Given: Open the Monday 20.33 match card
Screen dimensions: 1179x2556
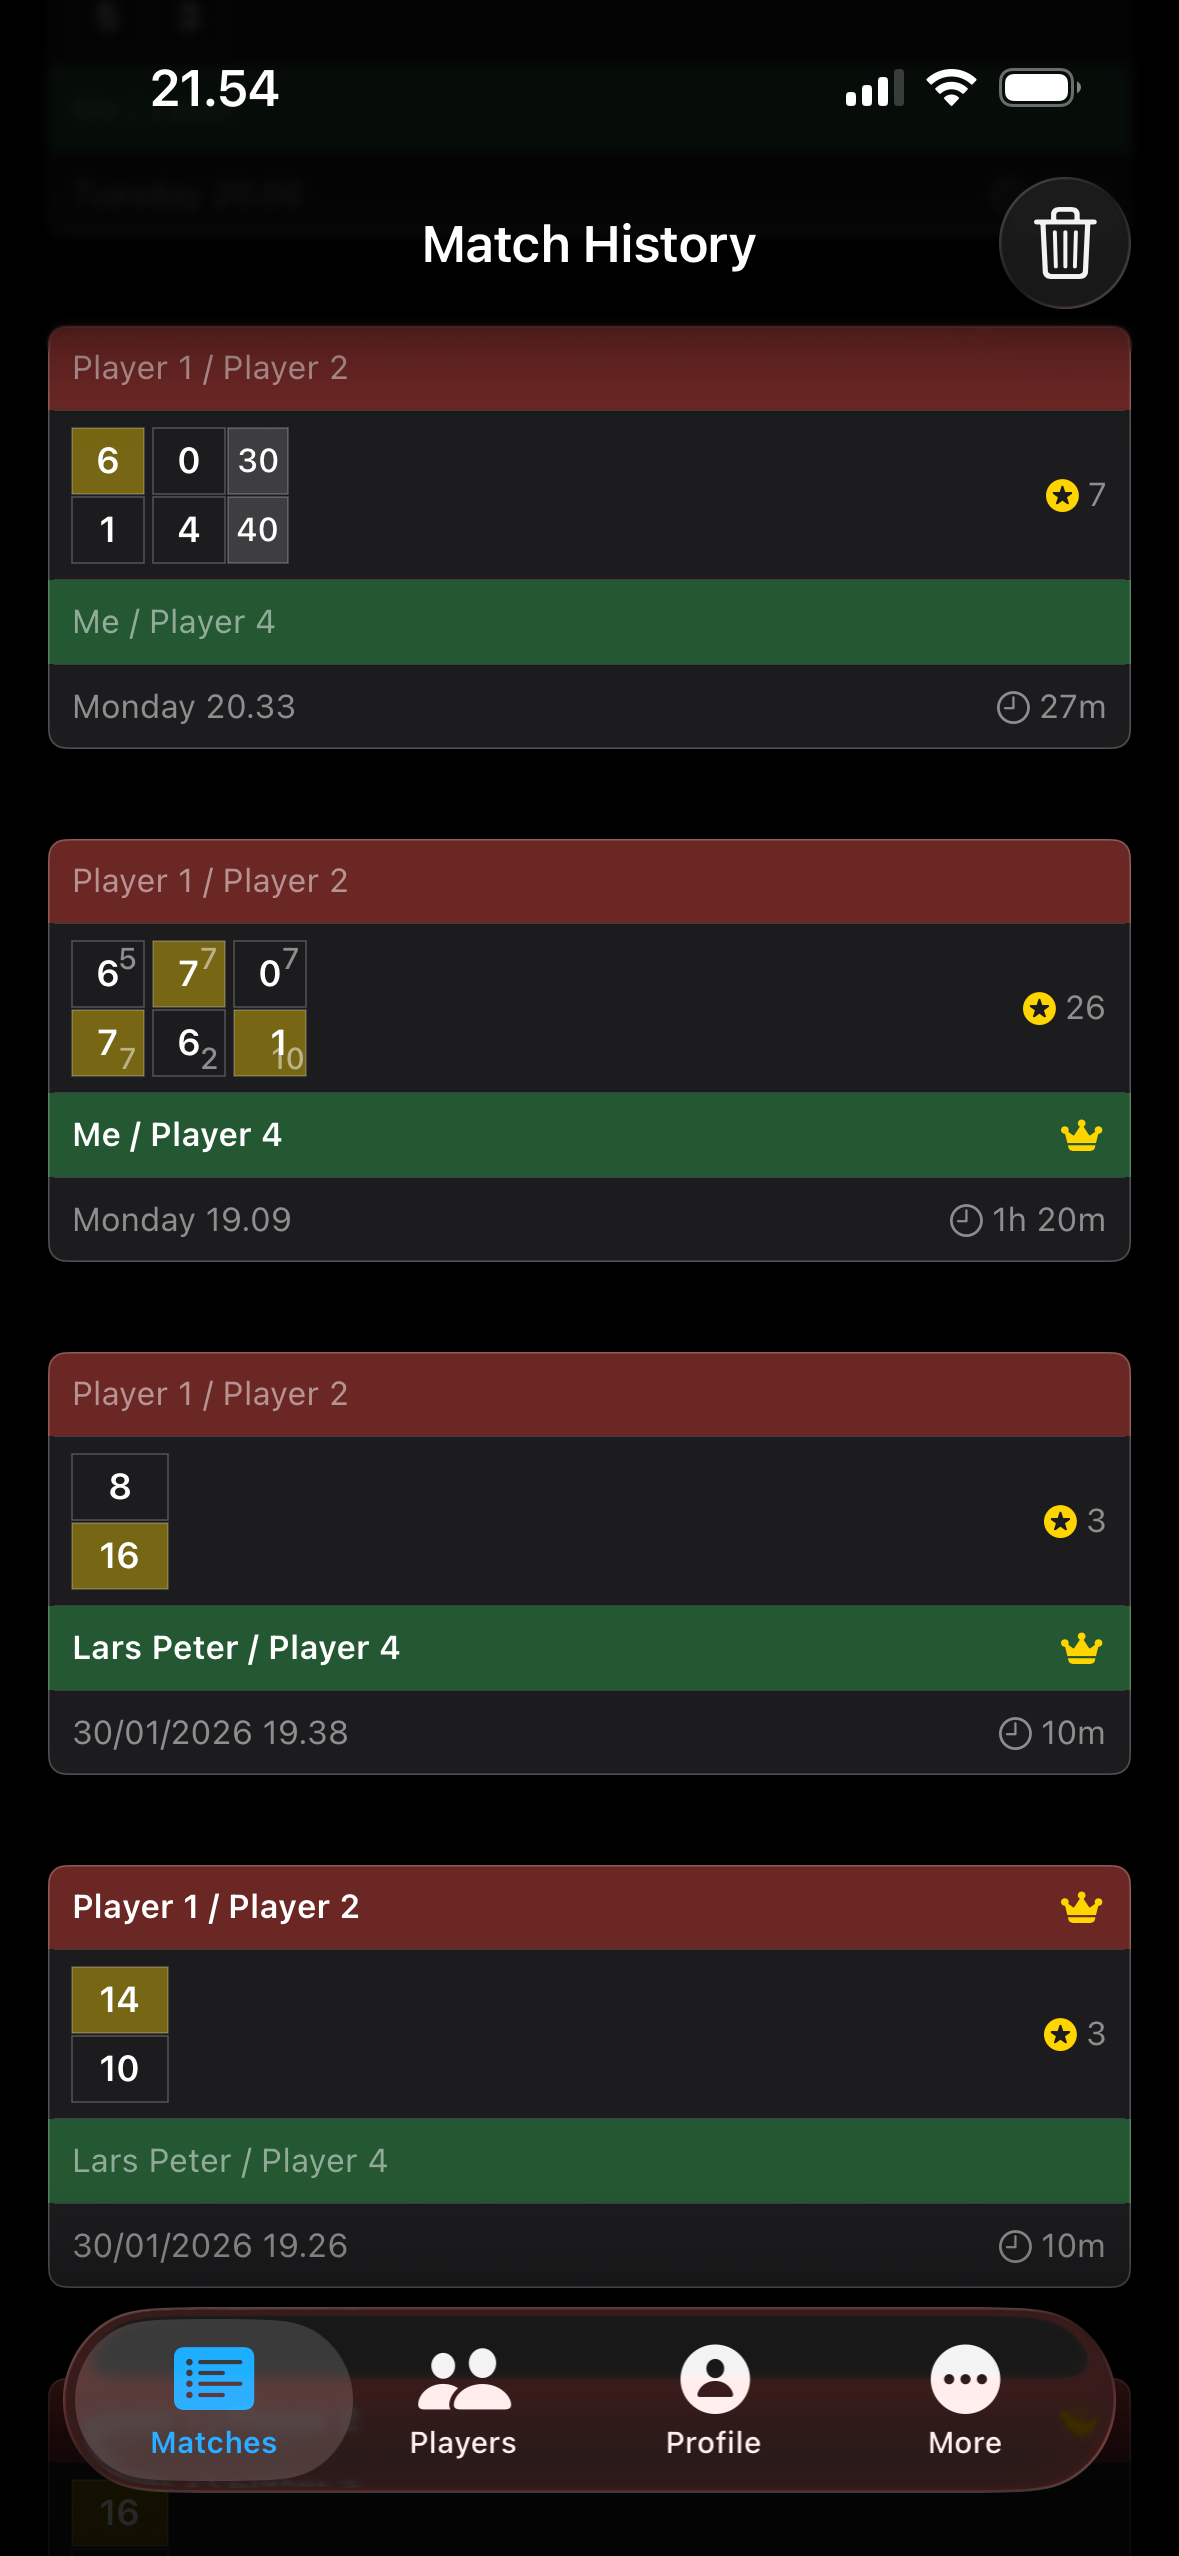Looking at the screenshot, I should click(x=589, y=537).
